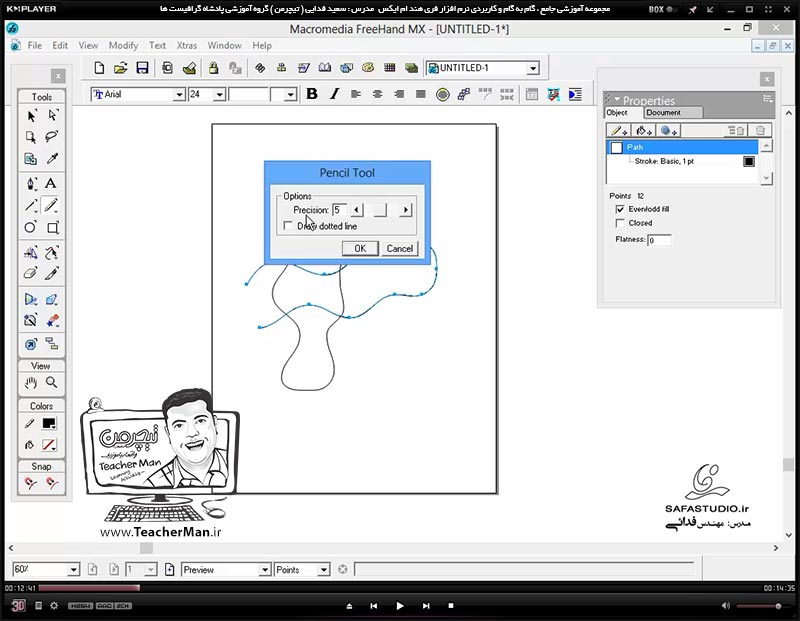The width and height of the screenshot is (800, 621).
Task: Select the Pen tool
Action: point(31,183)
